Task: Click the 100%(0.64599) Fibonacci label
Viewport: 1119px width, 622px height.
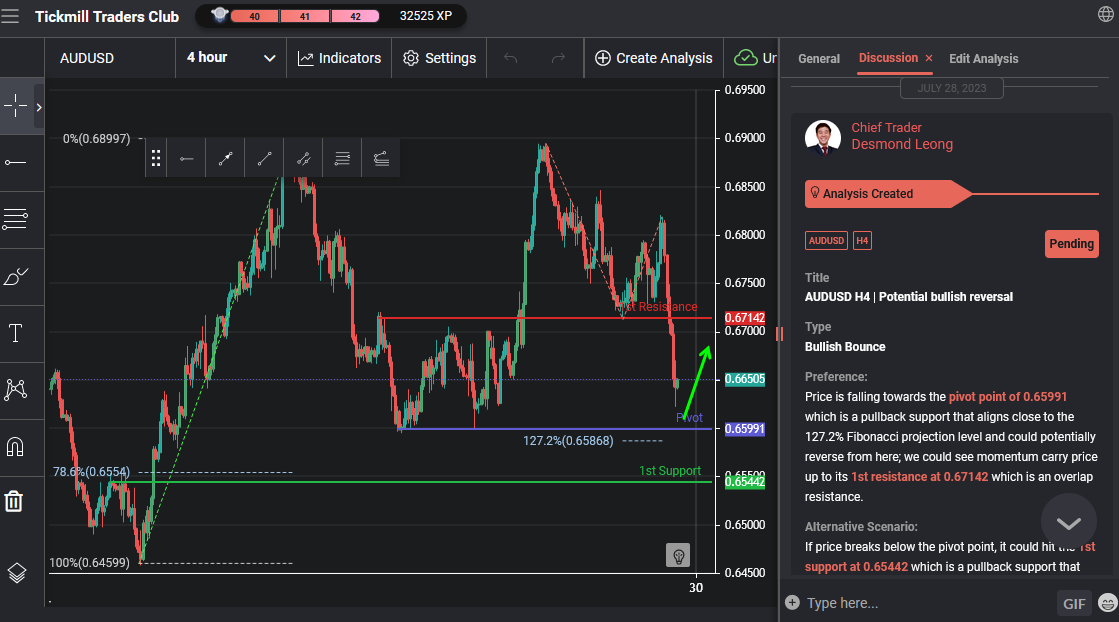Action: 89,563
